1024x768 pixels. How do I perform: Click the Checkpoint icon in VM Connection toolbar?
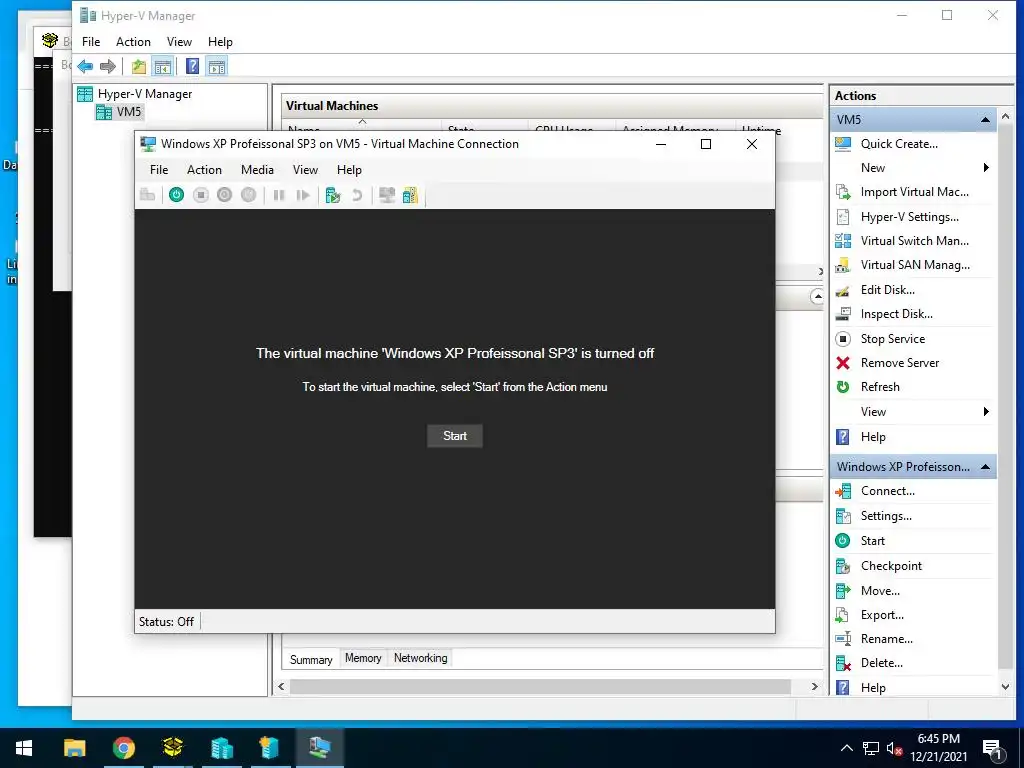point(333,195)
